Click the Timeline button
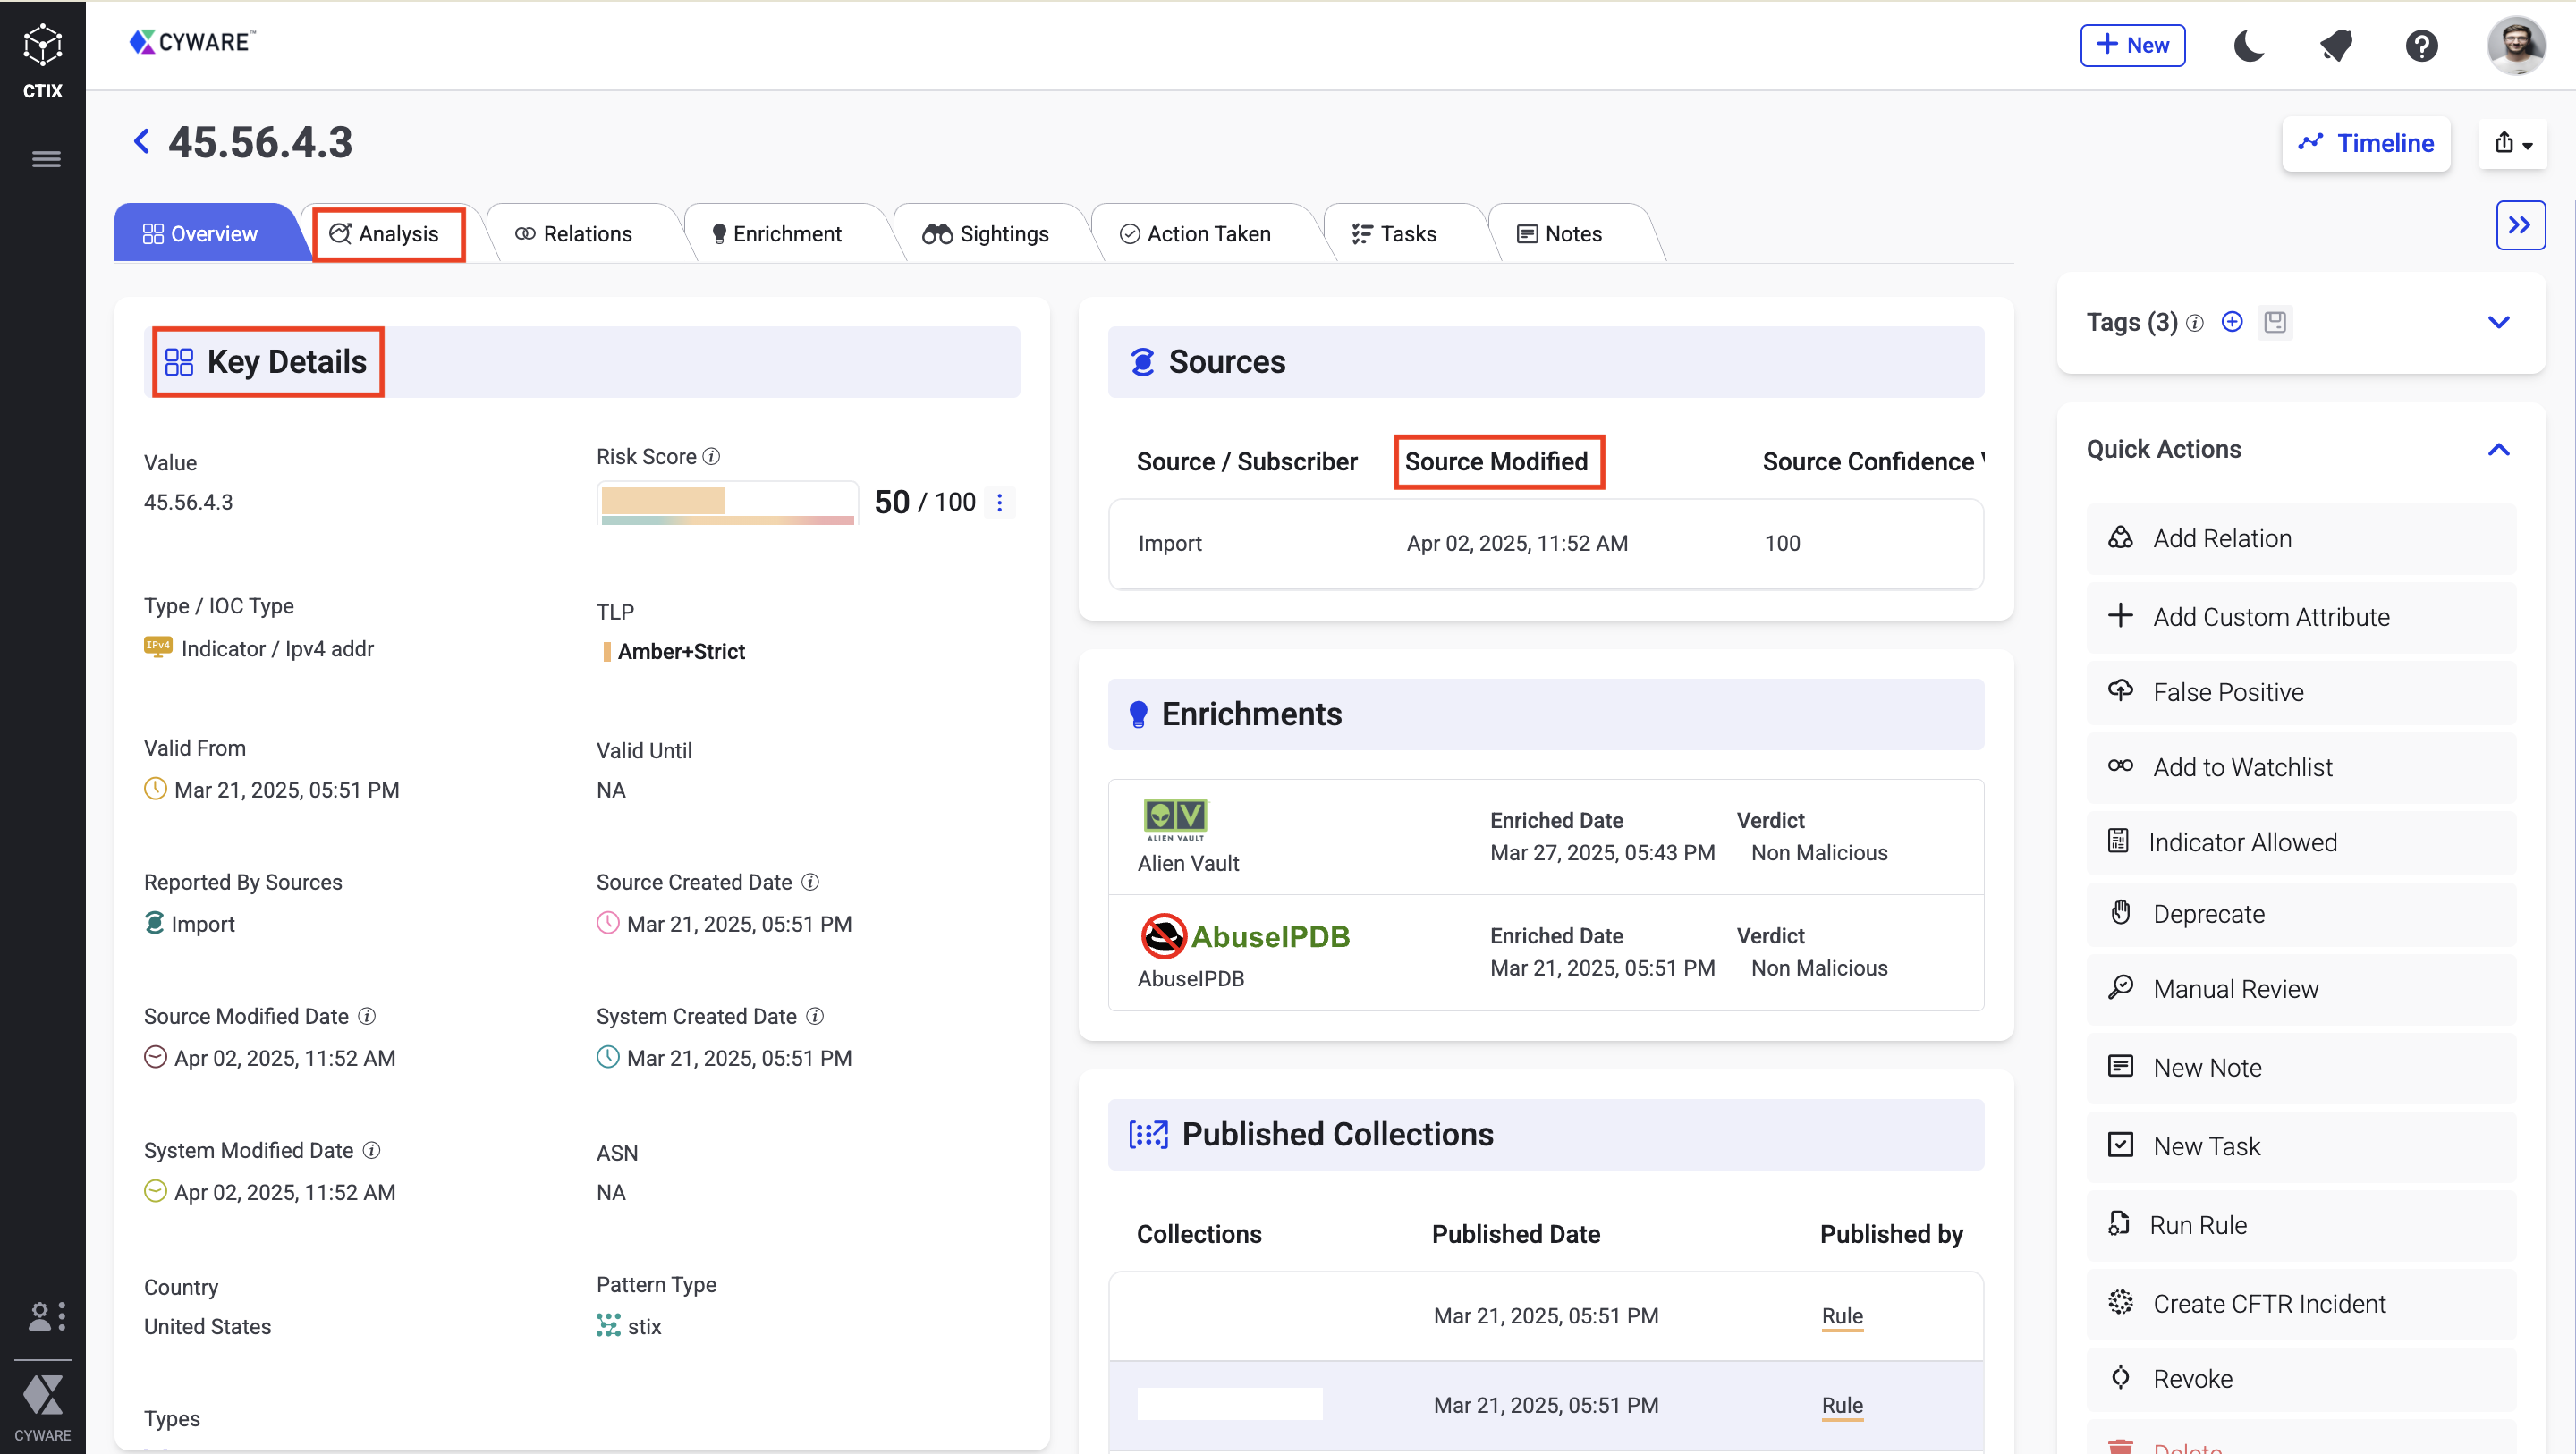The width and height of the screenshot is (2576, 1454). (2365, 144)
